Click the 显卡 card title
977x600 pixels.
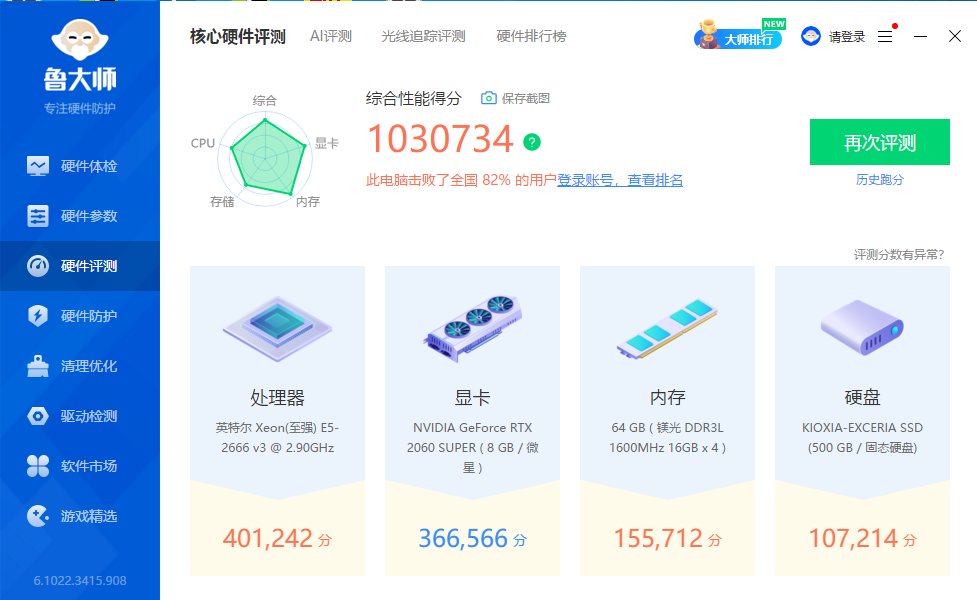(x=472, y=398)
